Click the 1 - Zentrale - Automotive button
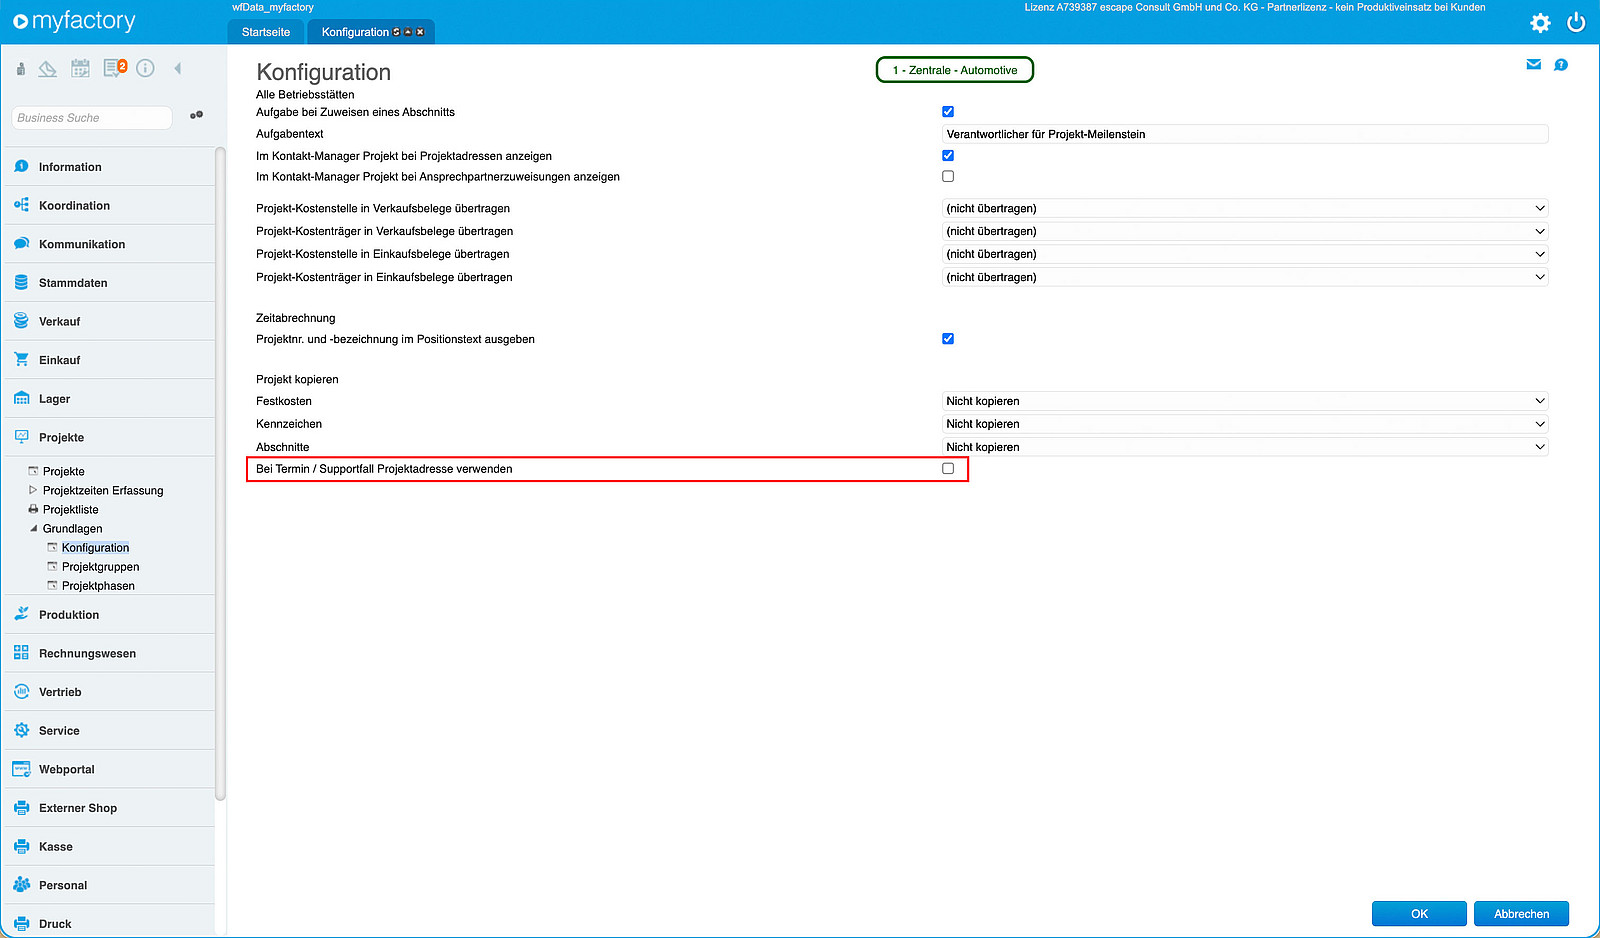The image size is (1600, 938). pos(955,70)
